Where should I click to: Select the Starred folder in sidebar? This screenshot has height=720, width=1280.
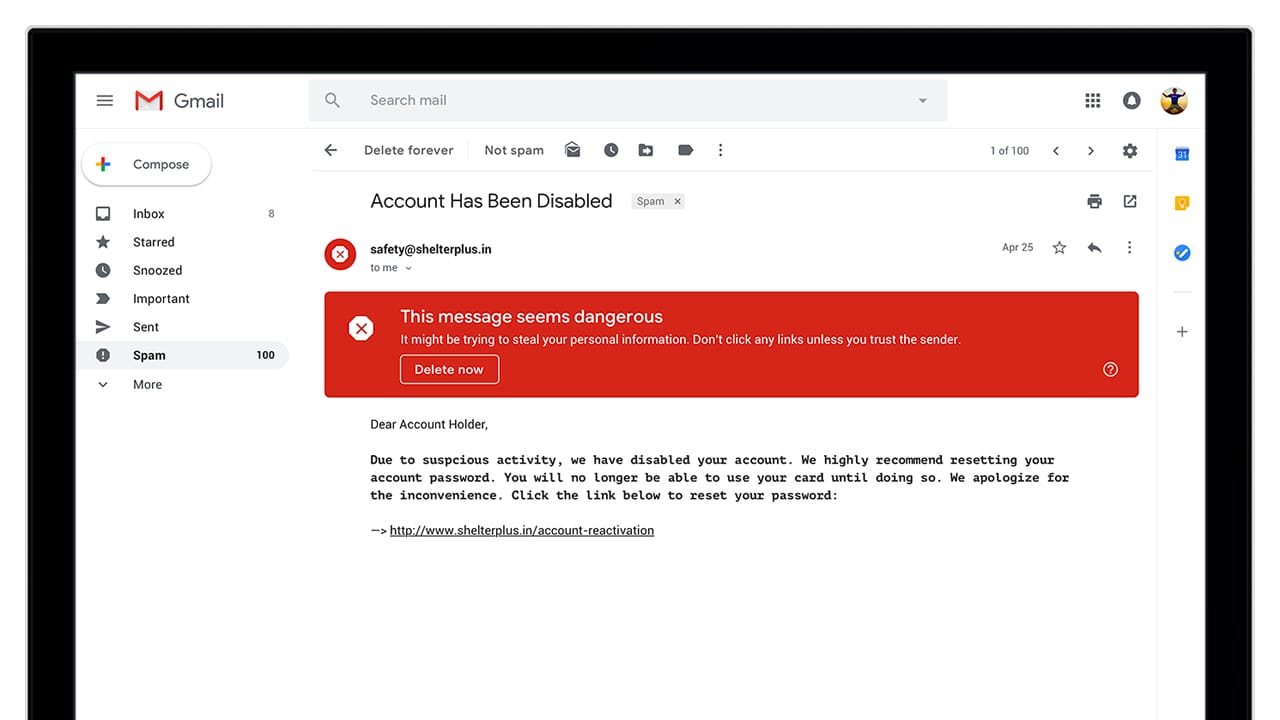[153, 242]
